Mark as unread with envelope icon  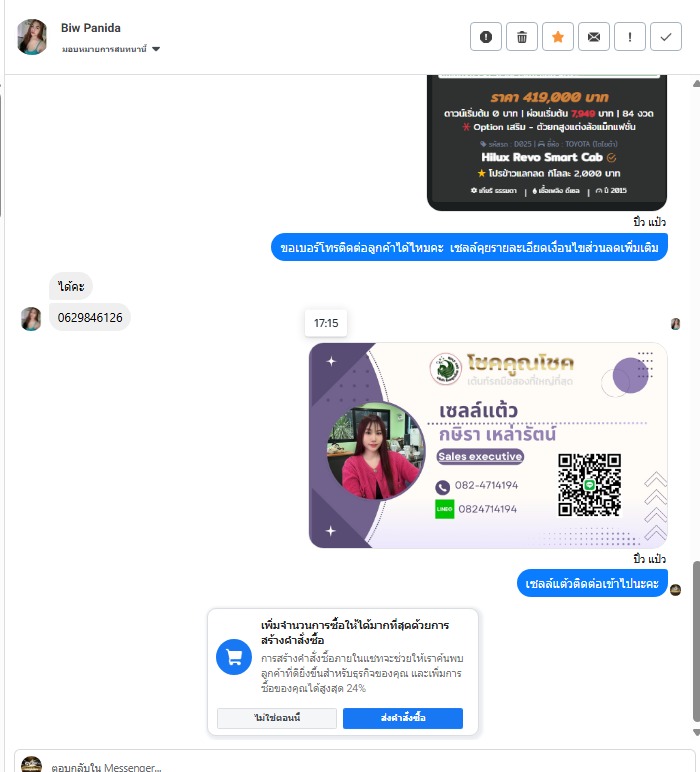pyautogui.click(x=594, y=36)
